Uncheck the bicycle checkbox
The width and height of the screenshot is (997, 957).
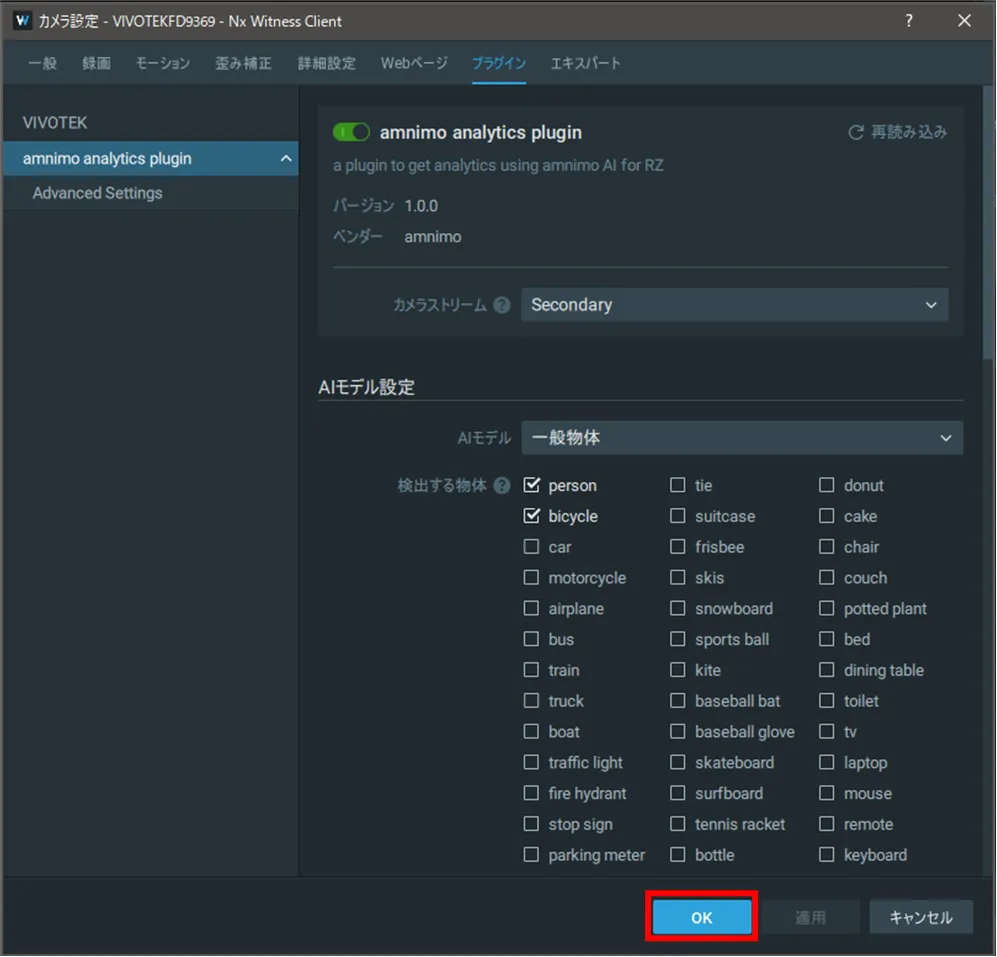coord(531,517)
